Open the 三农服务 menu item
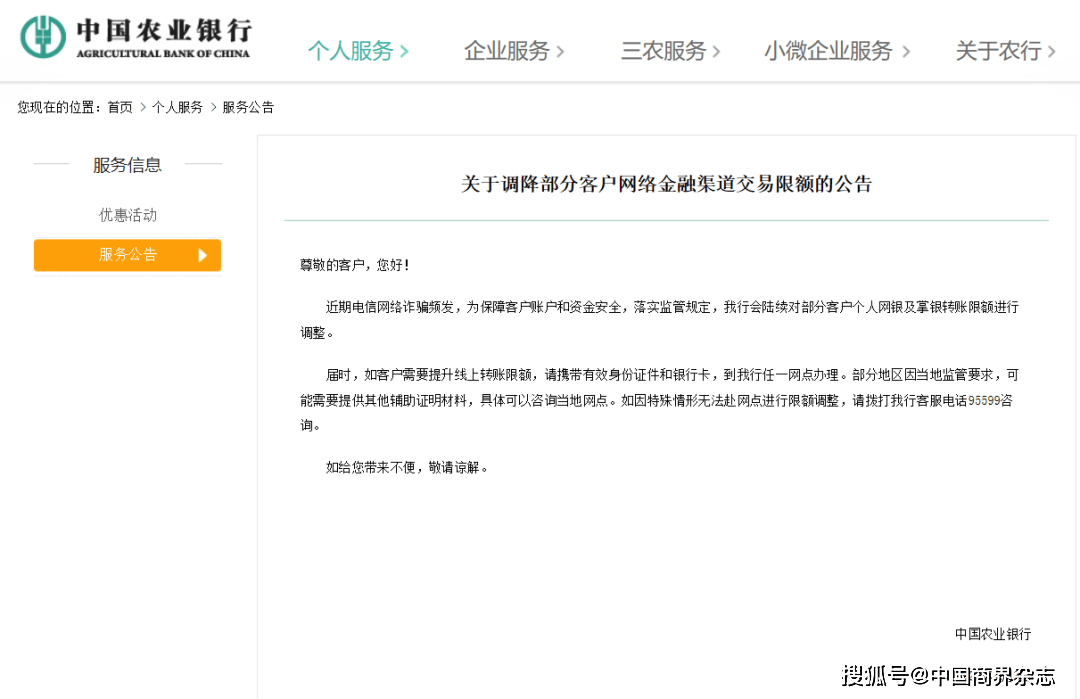 [662, 50]
